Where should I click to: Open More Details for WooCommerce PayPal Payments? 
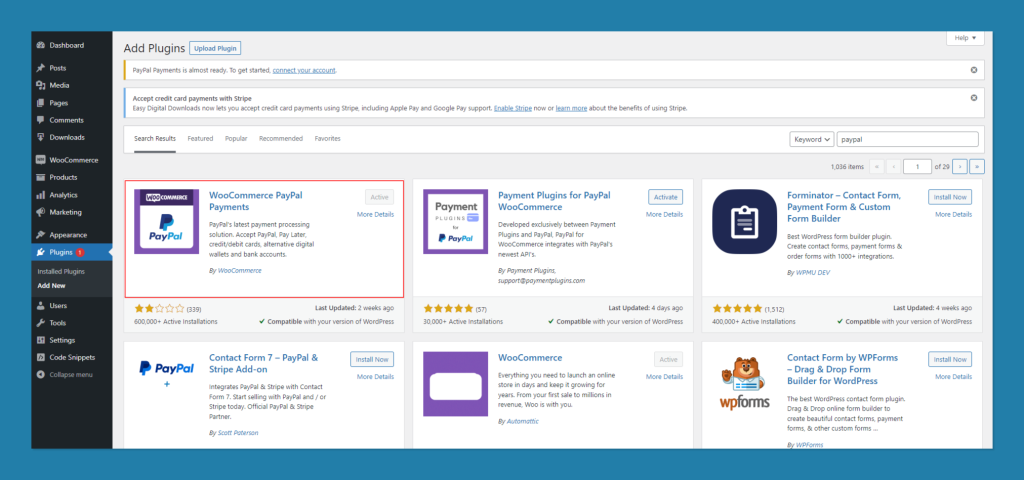[376, 214]
